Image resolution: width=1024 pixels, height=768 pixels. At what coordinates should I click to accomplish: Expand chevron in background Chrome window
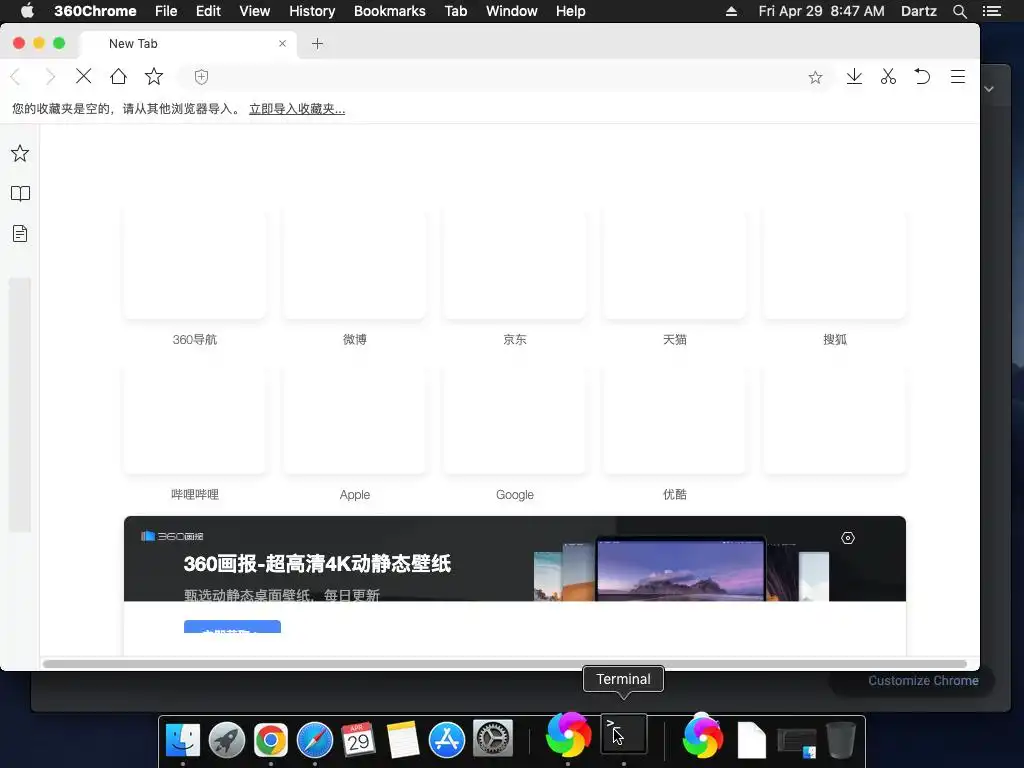coord(989,89)
